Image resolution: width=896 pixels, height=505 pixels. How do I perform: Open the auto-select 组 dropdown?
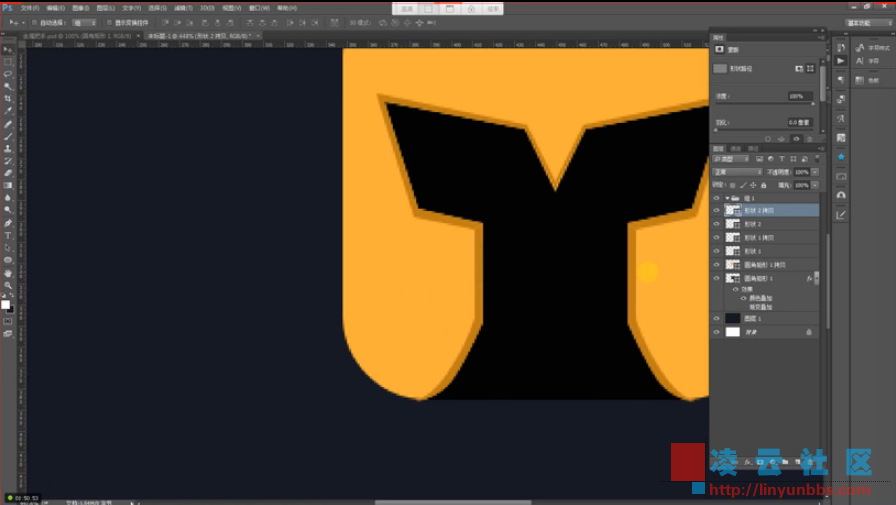[85, 23]
